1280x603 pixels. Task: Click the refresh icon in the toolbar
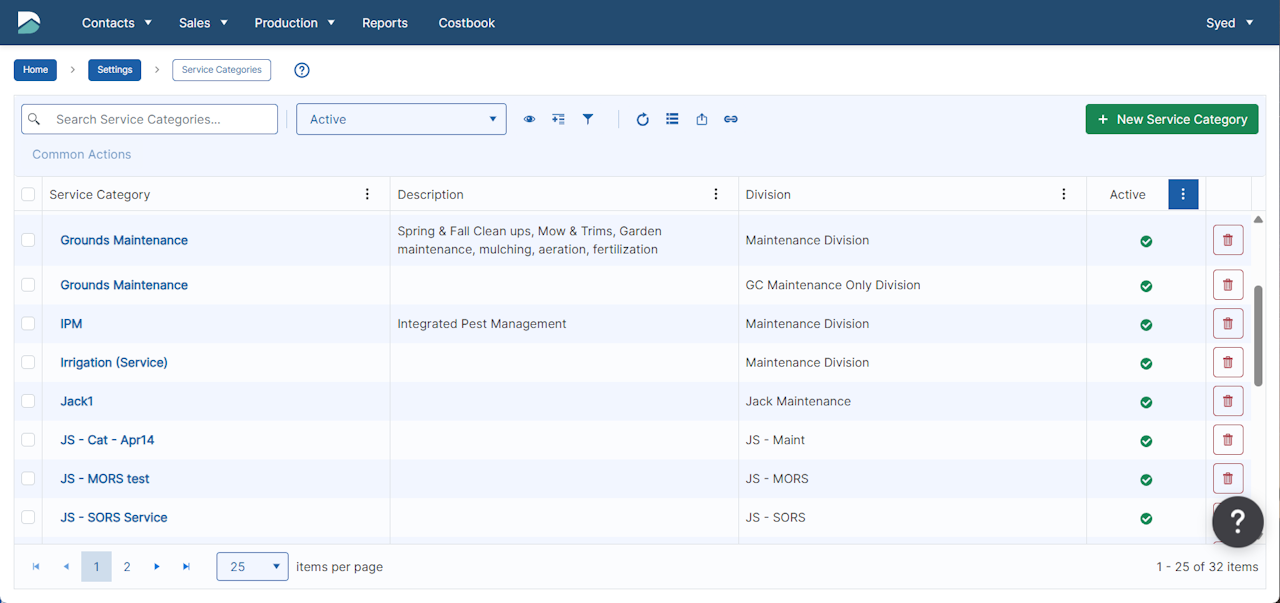point(643,119)
